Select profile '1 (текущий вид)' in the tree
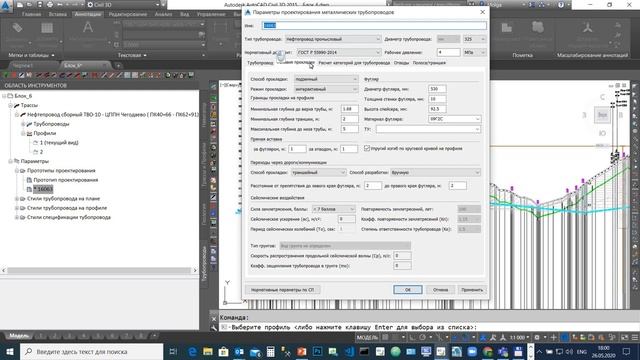Screen dimensions: 640x360 pyautogui.click(x=59, y=142)
